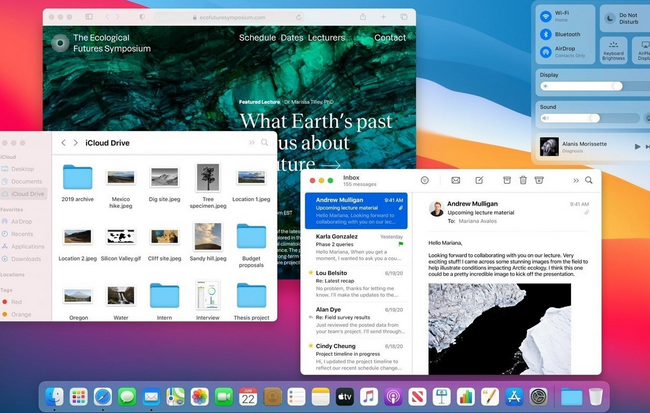Open System Preferences from the Dock
The height and width of the screenshot is (413, 650).
coord(538,397)
